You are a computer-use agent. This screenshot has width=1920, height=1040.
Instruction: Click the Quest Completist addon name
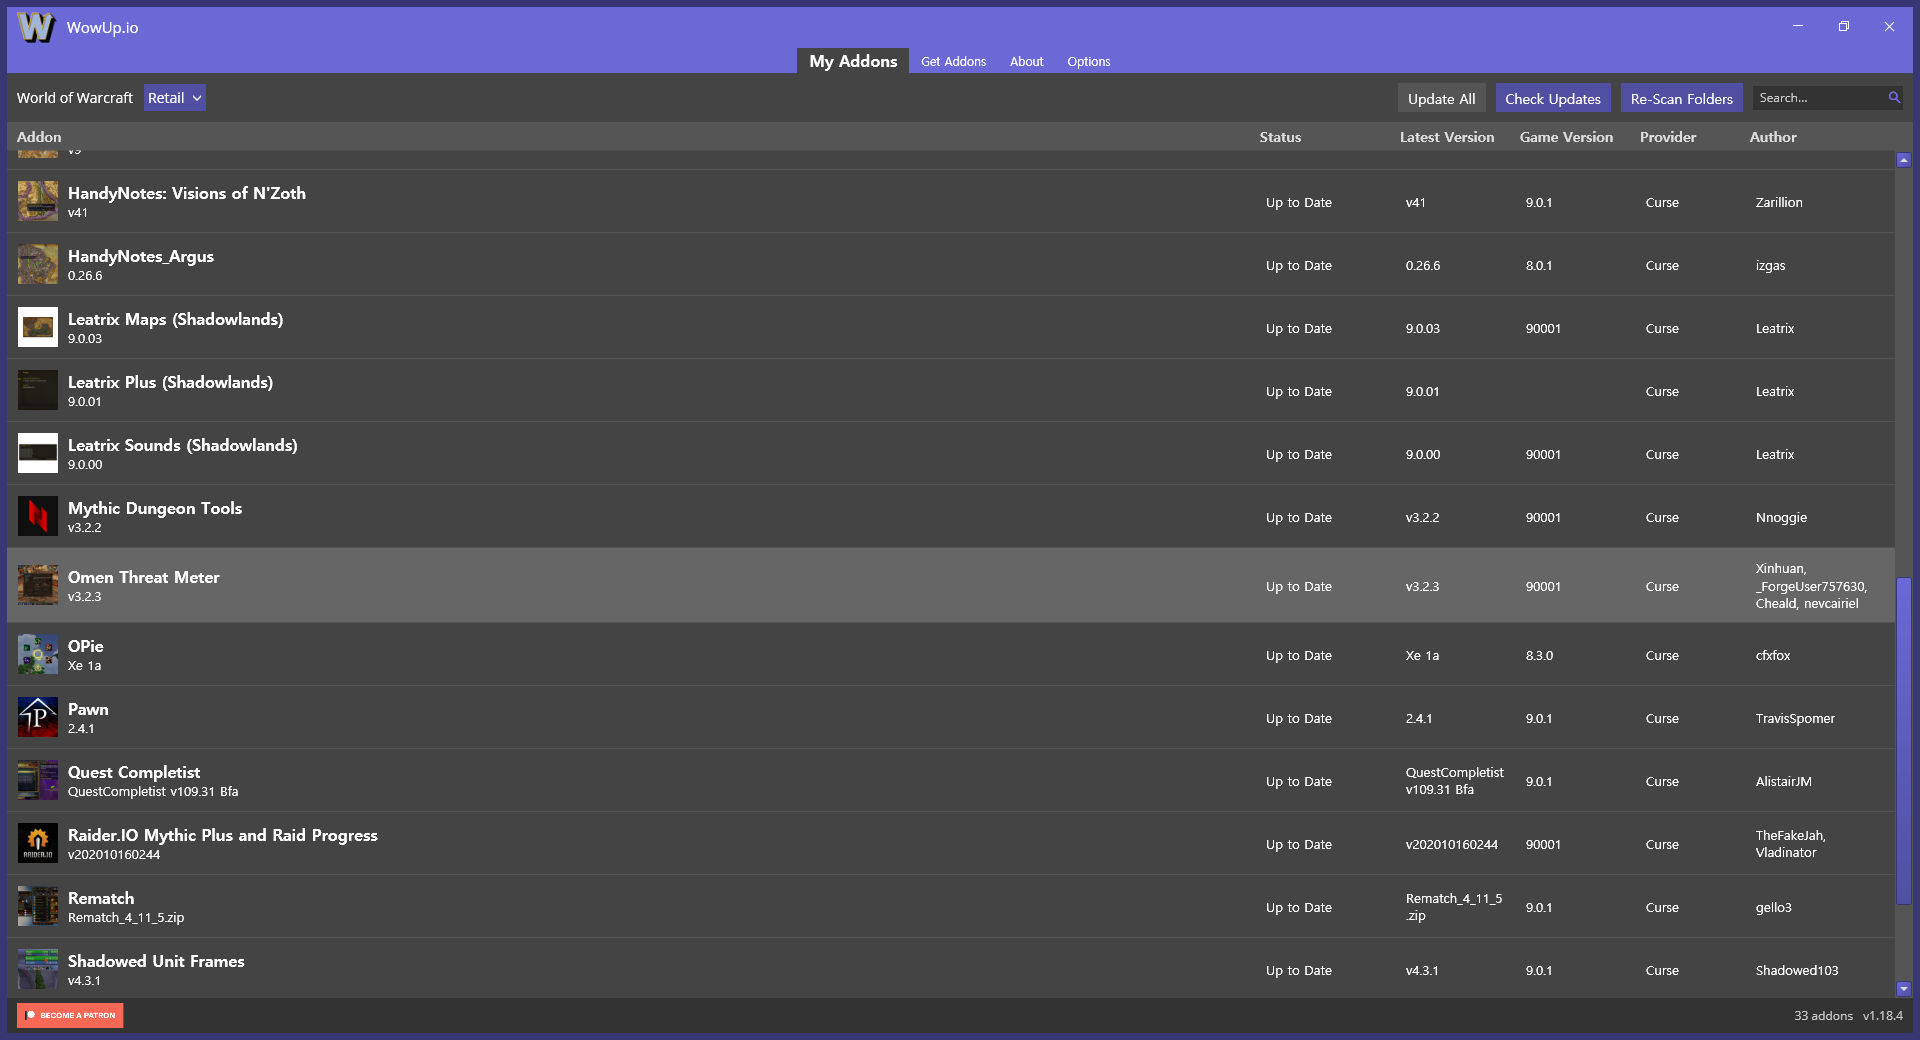[134, 772]
